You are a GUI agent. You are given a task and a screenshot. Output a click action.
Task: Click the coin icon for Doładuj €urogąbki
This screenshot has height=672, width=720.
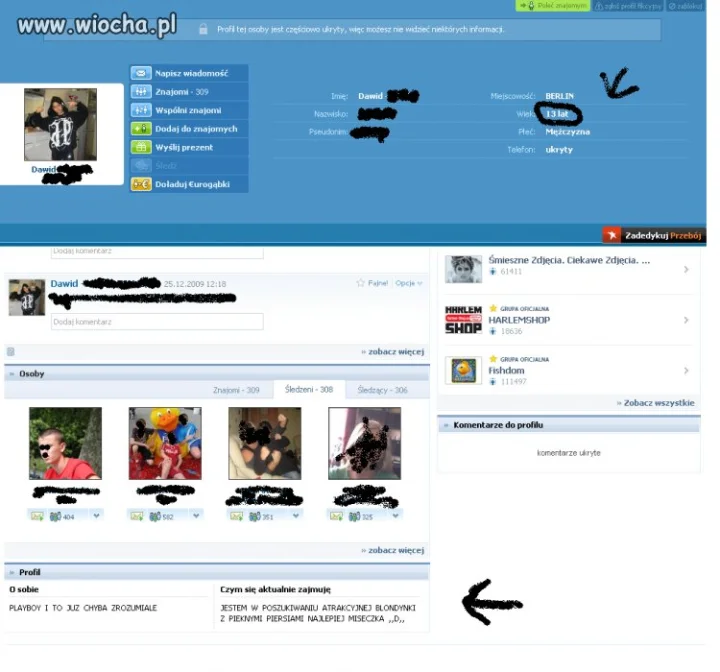coord(141,184)
